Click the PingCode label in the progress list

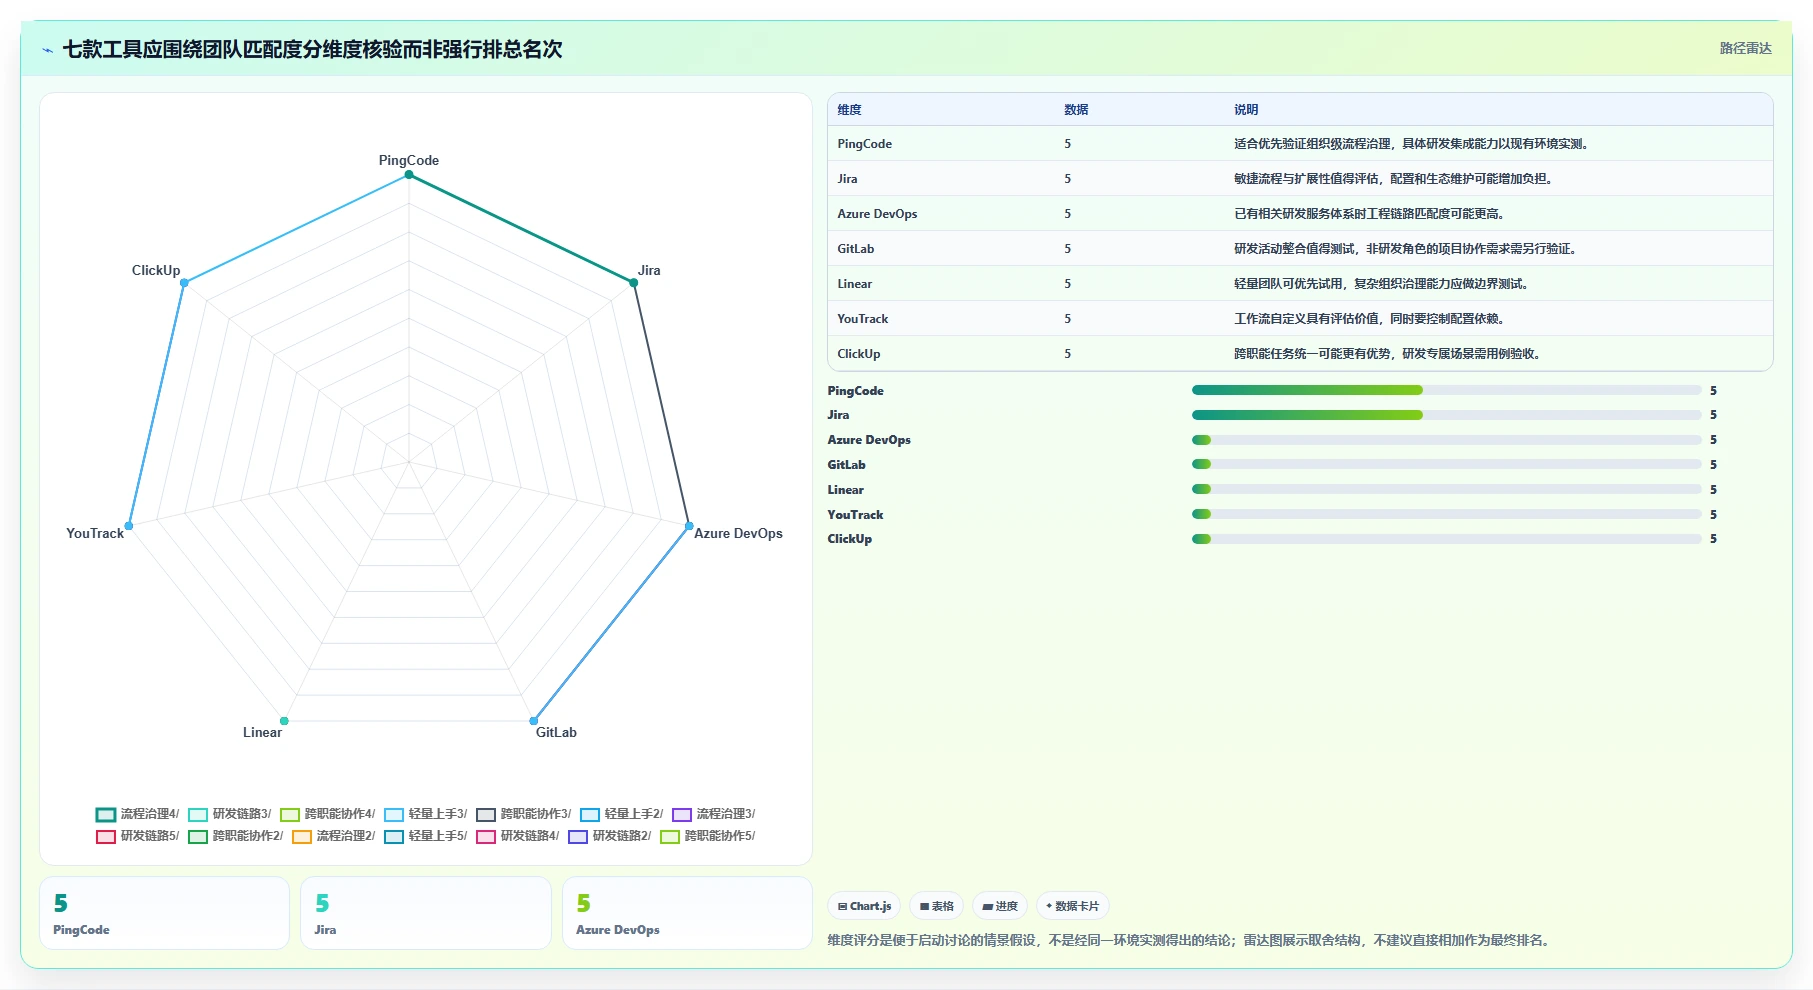(855, 391)
